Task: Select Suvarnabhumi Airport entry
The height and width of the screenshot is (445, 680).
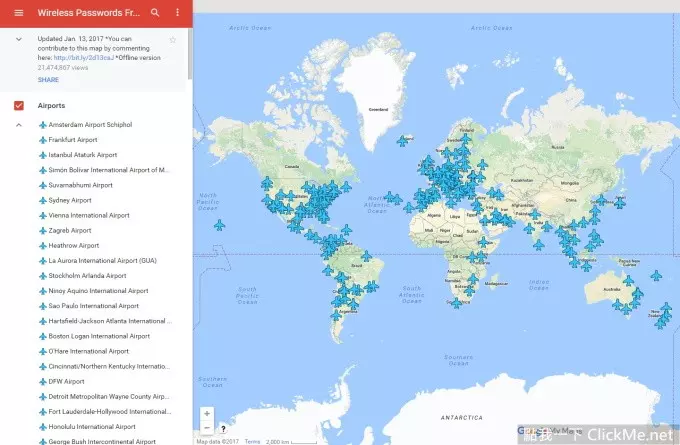Action: pyautogui.click(x=76, y=185)
